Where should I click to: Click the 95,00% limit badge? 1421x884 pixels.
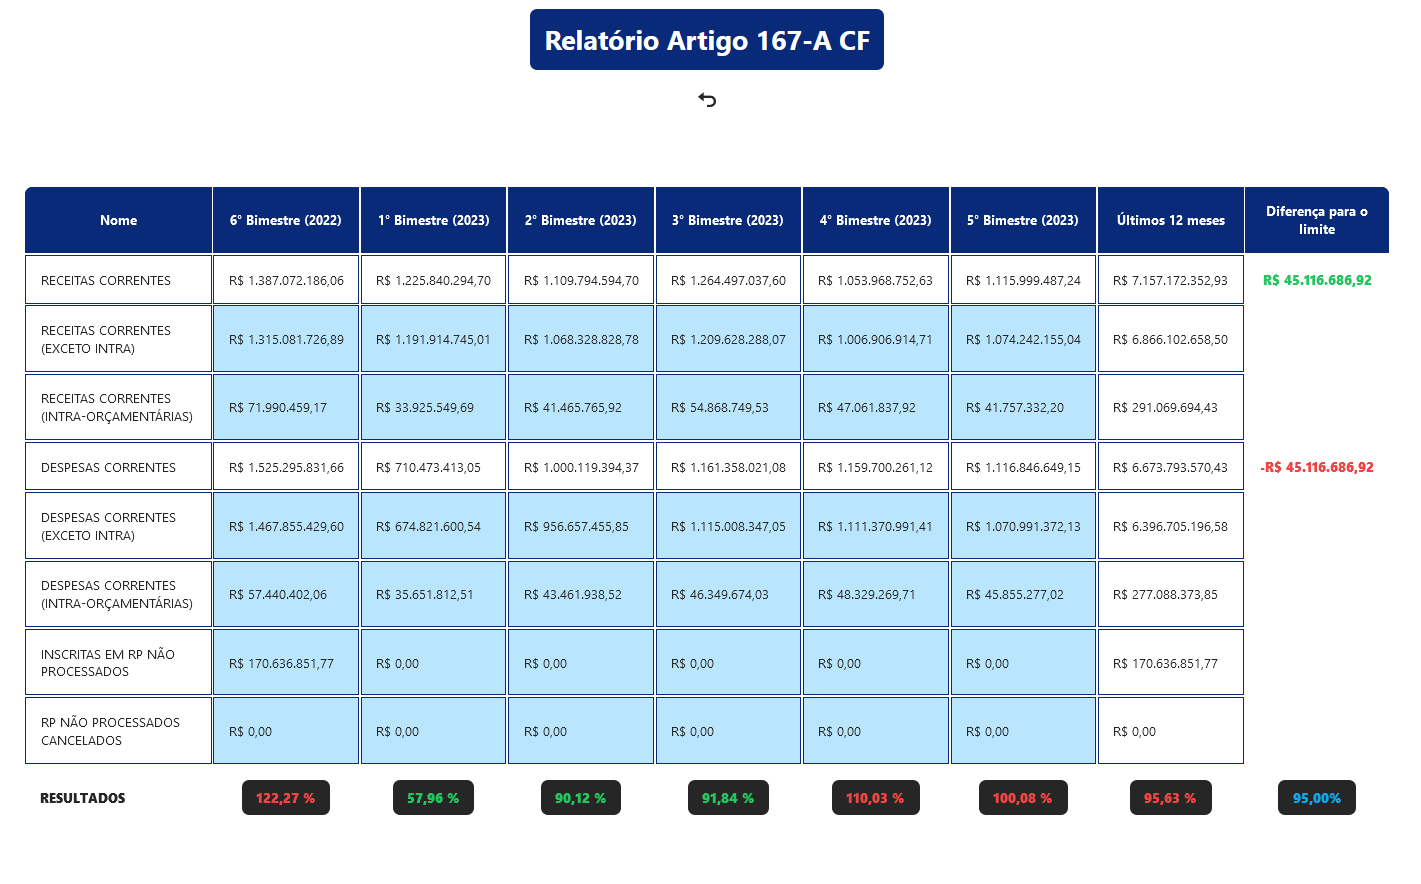1317,798
